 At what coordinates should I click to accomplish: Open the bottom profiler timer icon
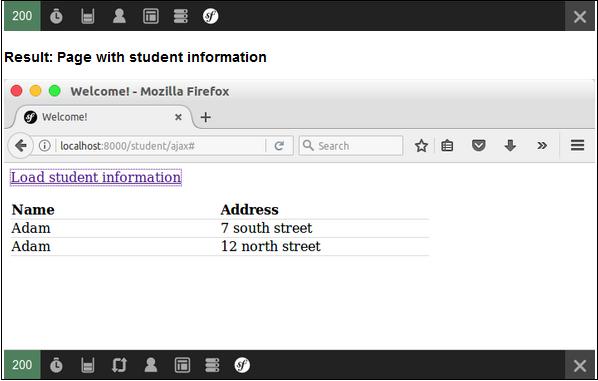[56, 365]
